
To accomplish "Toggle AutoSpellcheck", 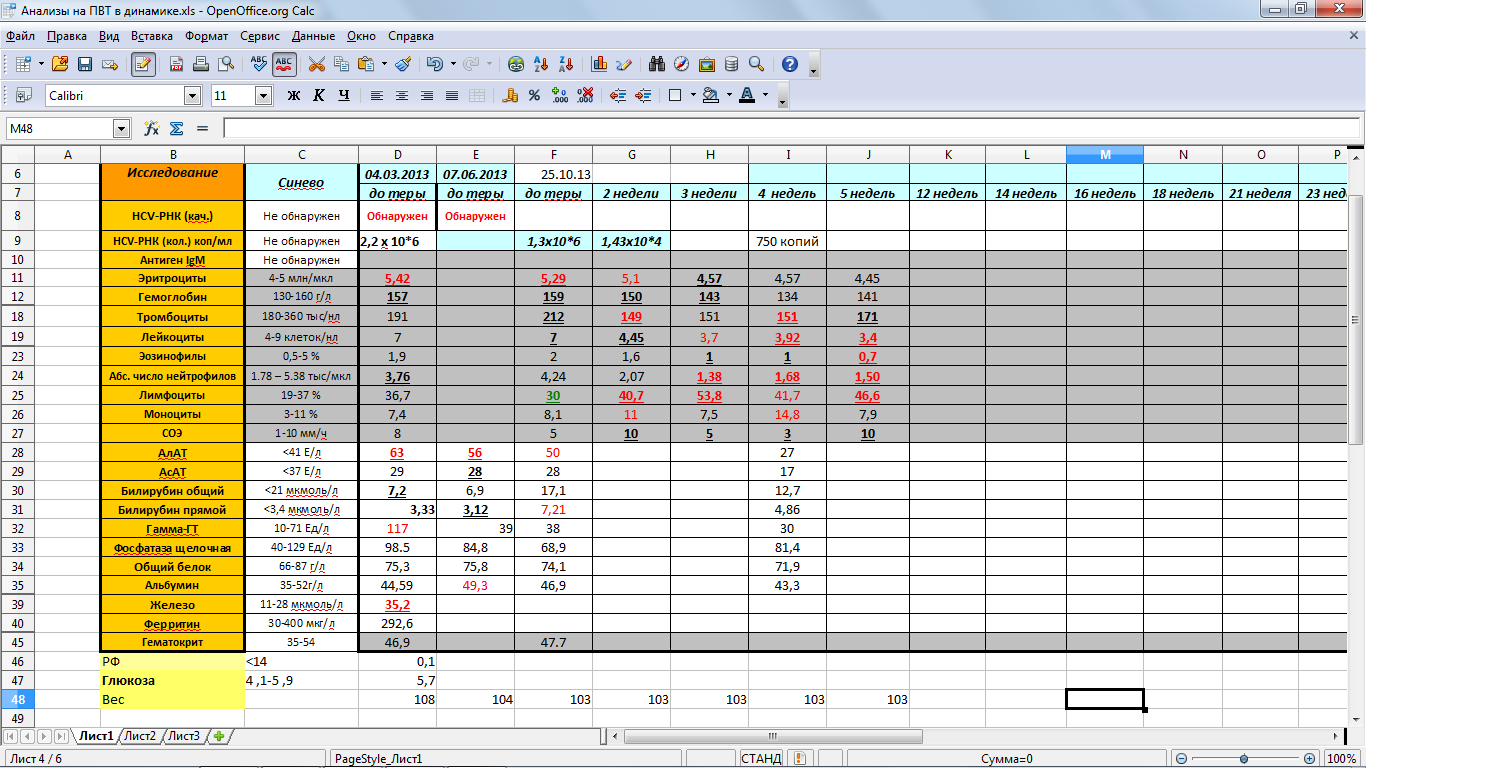I will coord(284,64).
